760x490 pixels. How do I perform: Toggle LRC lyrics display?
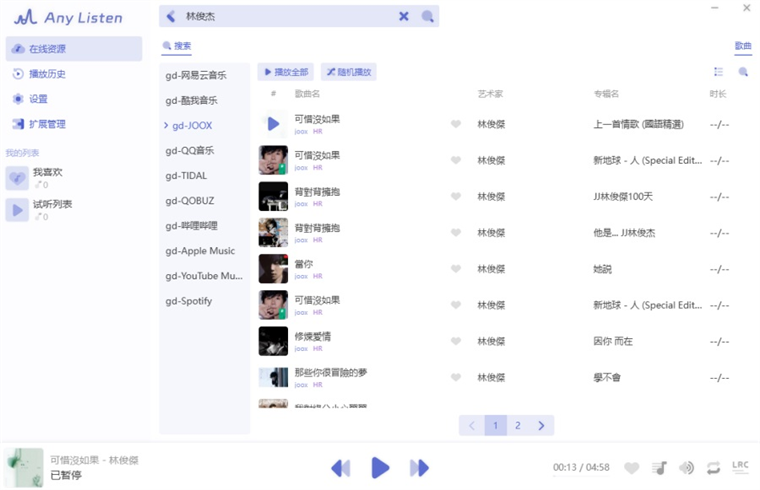740,466
